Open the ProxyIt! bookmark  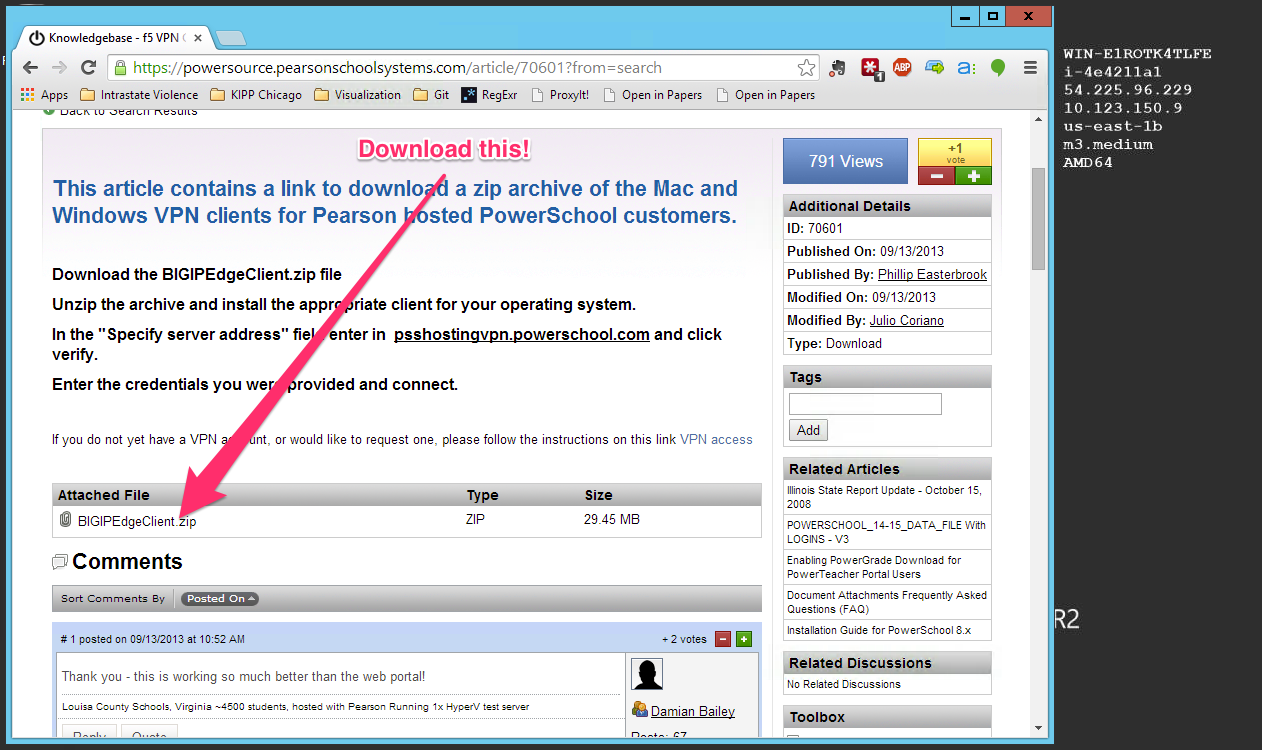tap(560, 95)
